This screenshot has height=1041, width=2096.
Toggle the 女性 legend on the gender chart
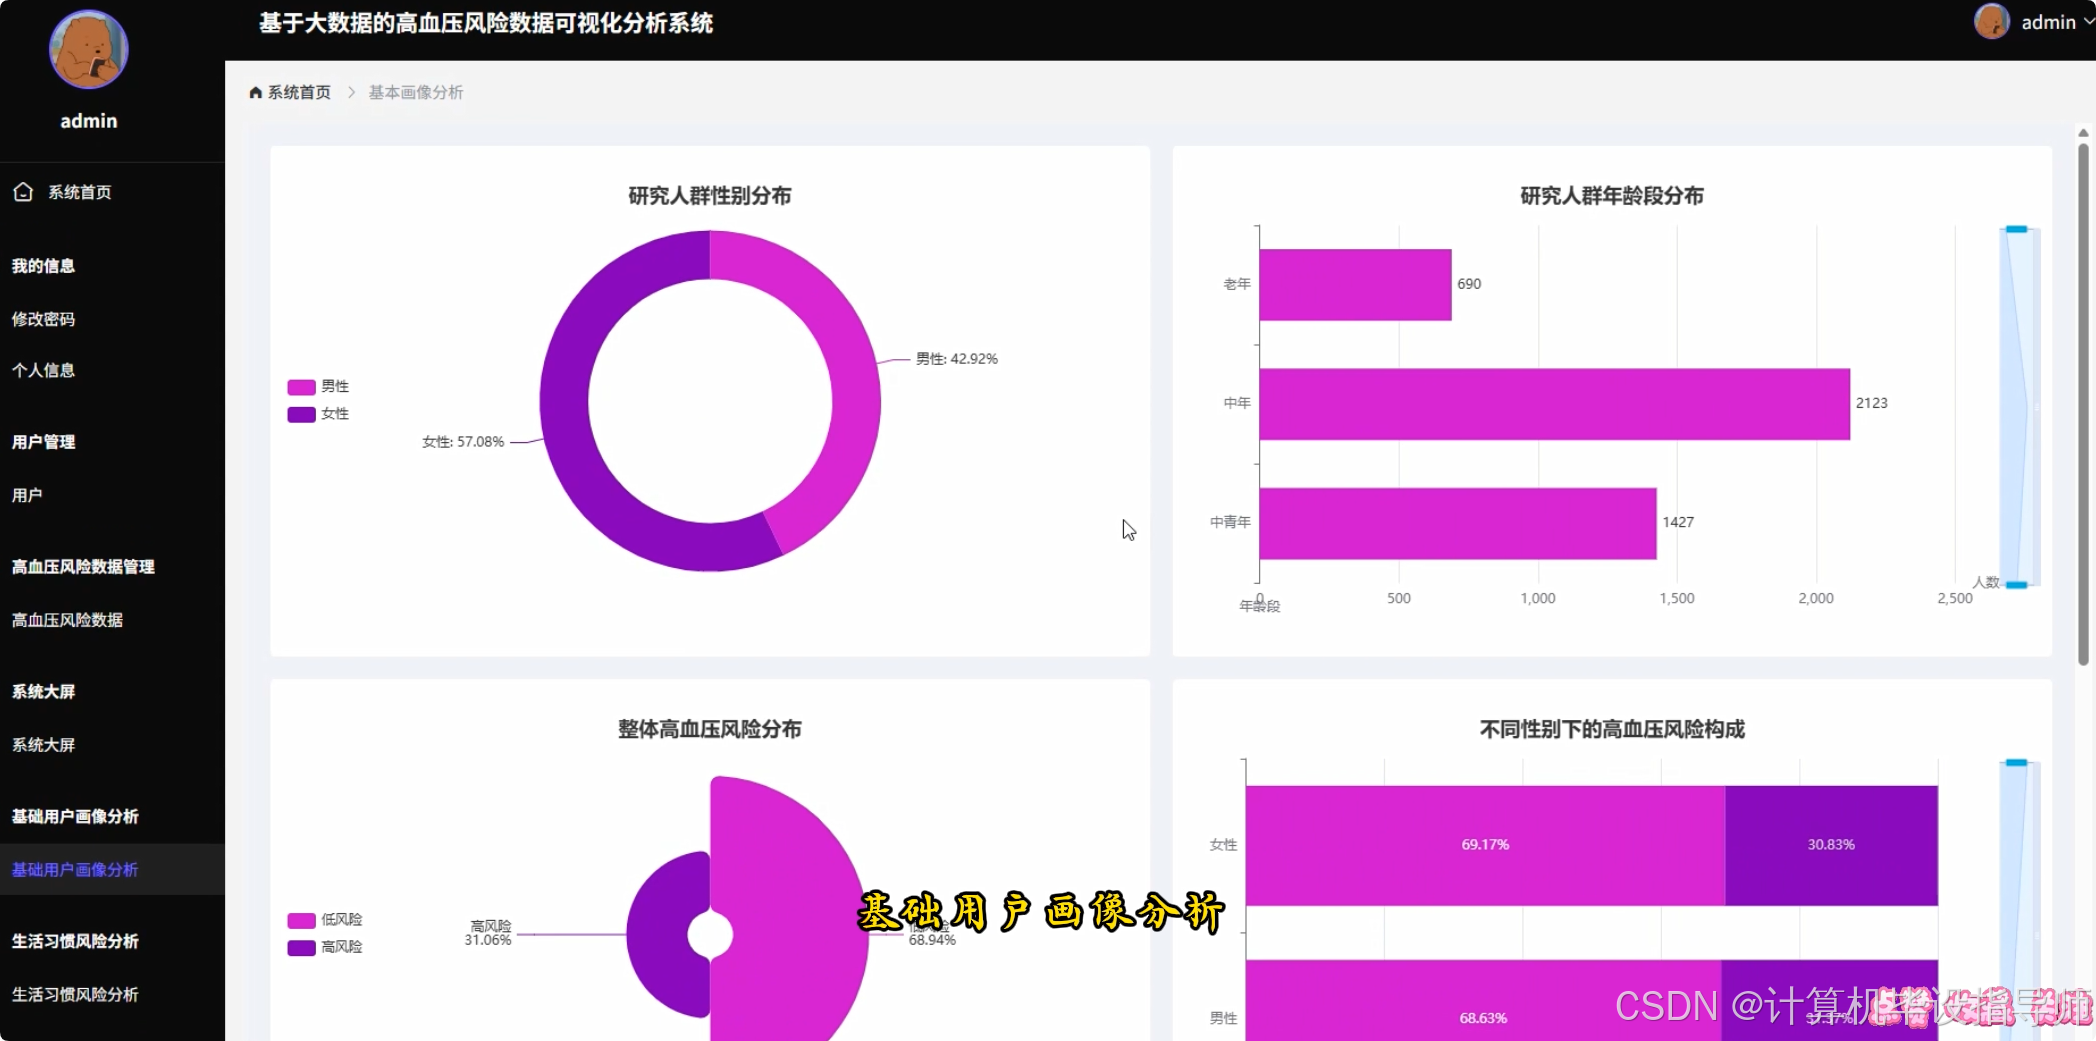318,413
